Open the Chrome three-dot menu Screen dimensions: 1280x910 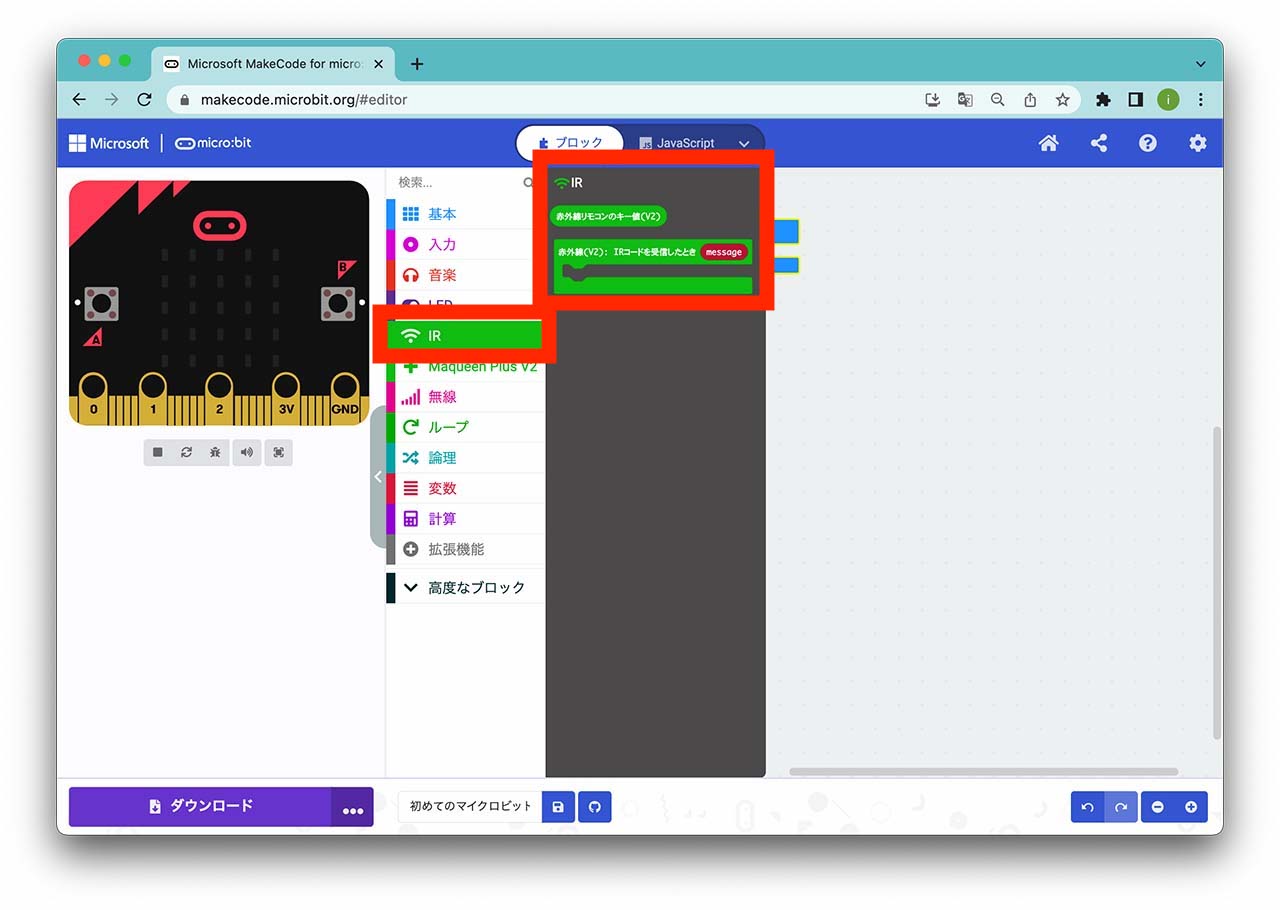click(1201, 99)
